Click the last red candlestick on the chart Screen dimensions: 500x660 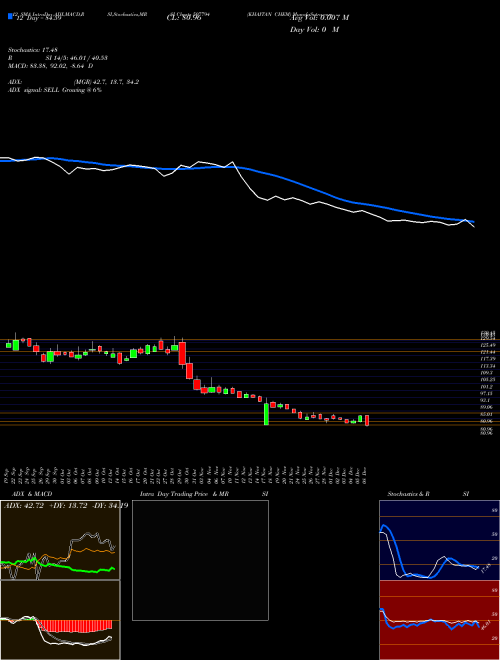[x=367, y=420]
